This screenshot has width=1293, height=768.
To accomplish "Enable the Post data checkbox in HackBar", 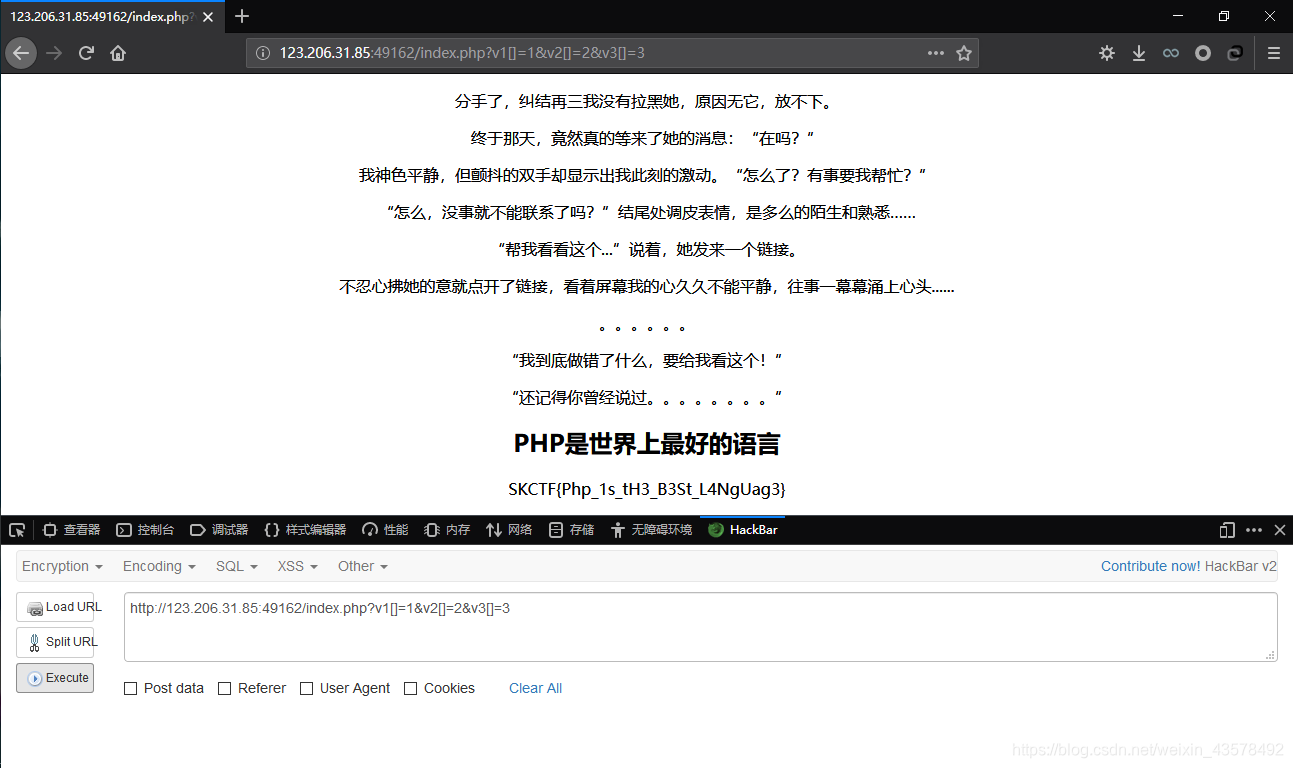I will tap(130, 688).
